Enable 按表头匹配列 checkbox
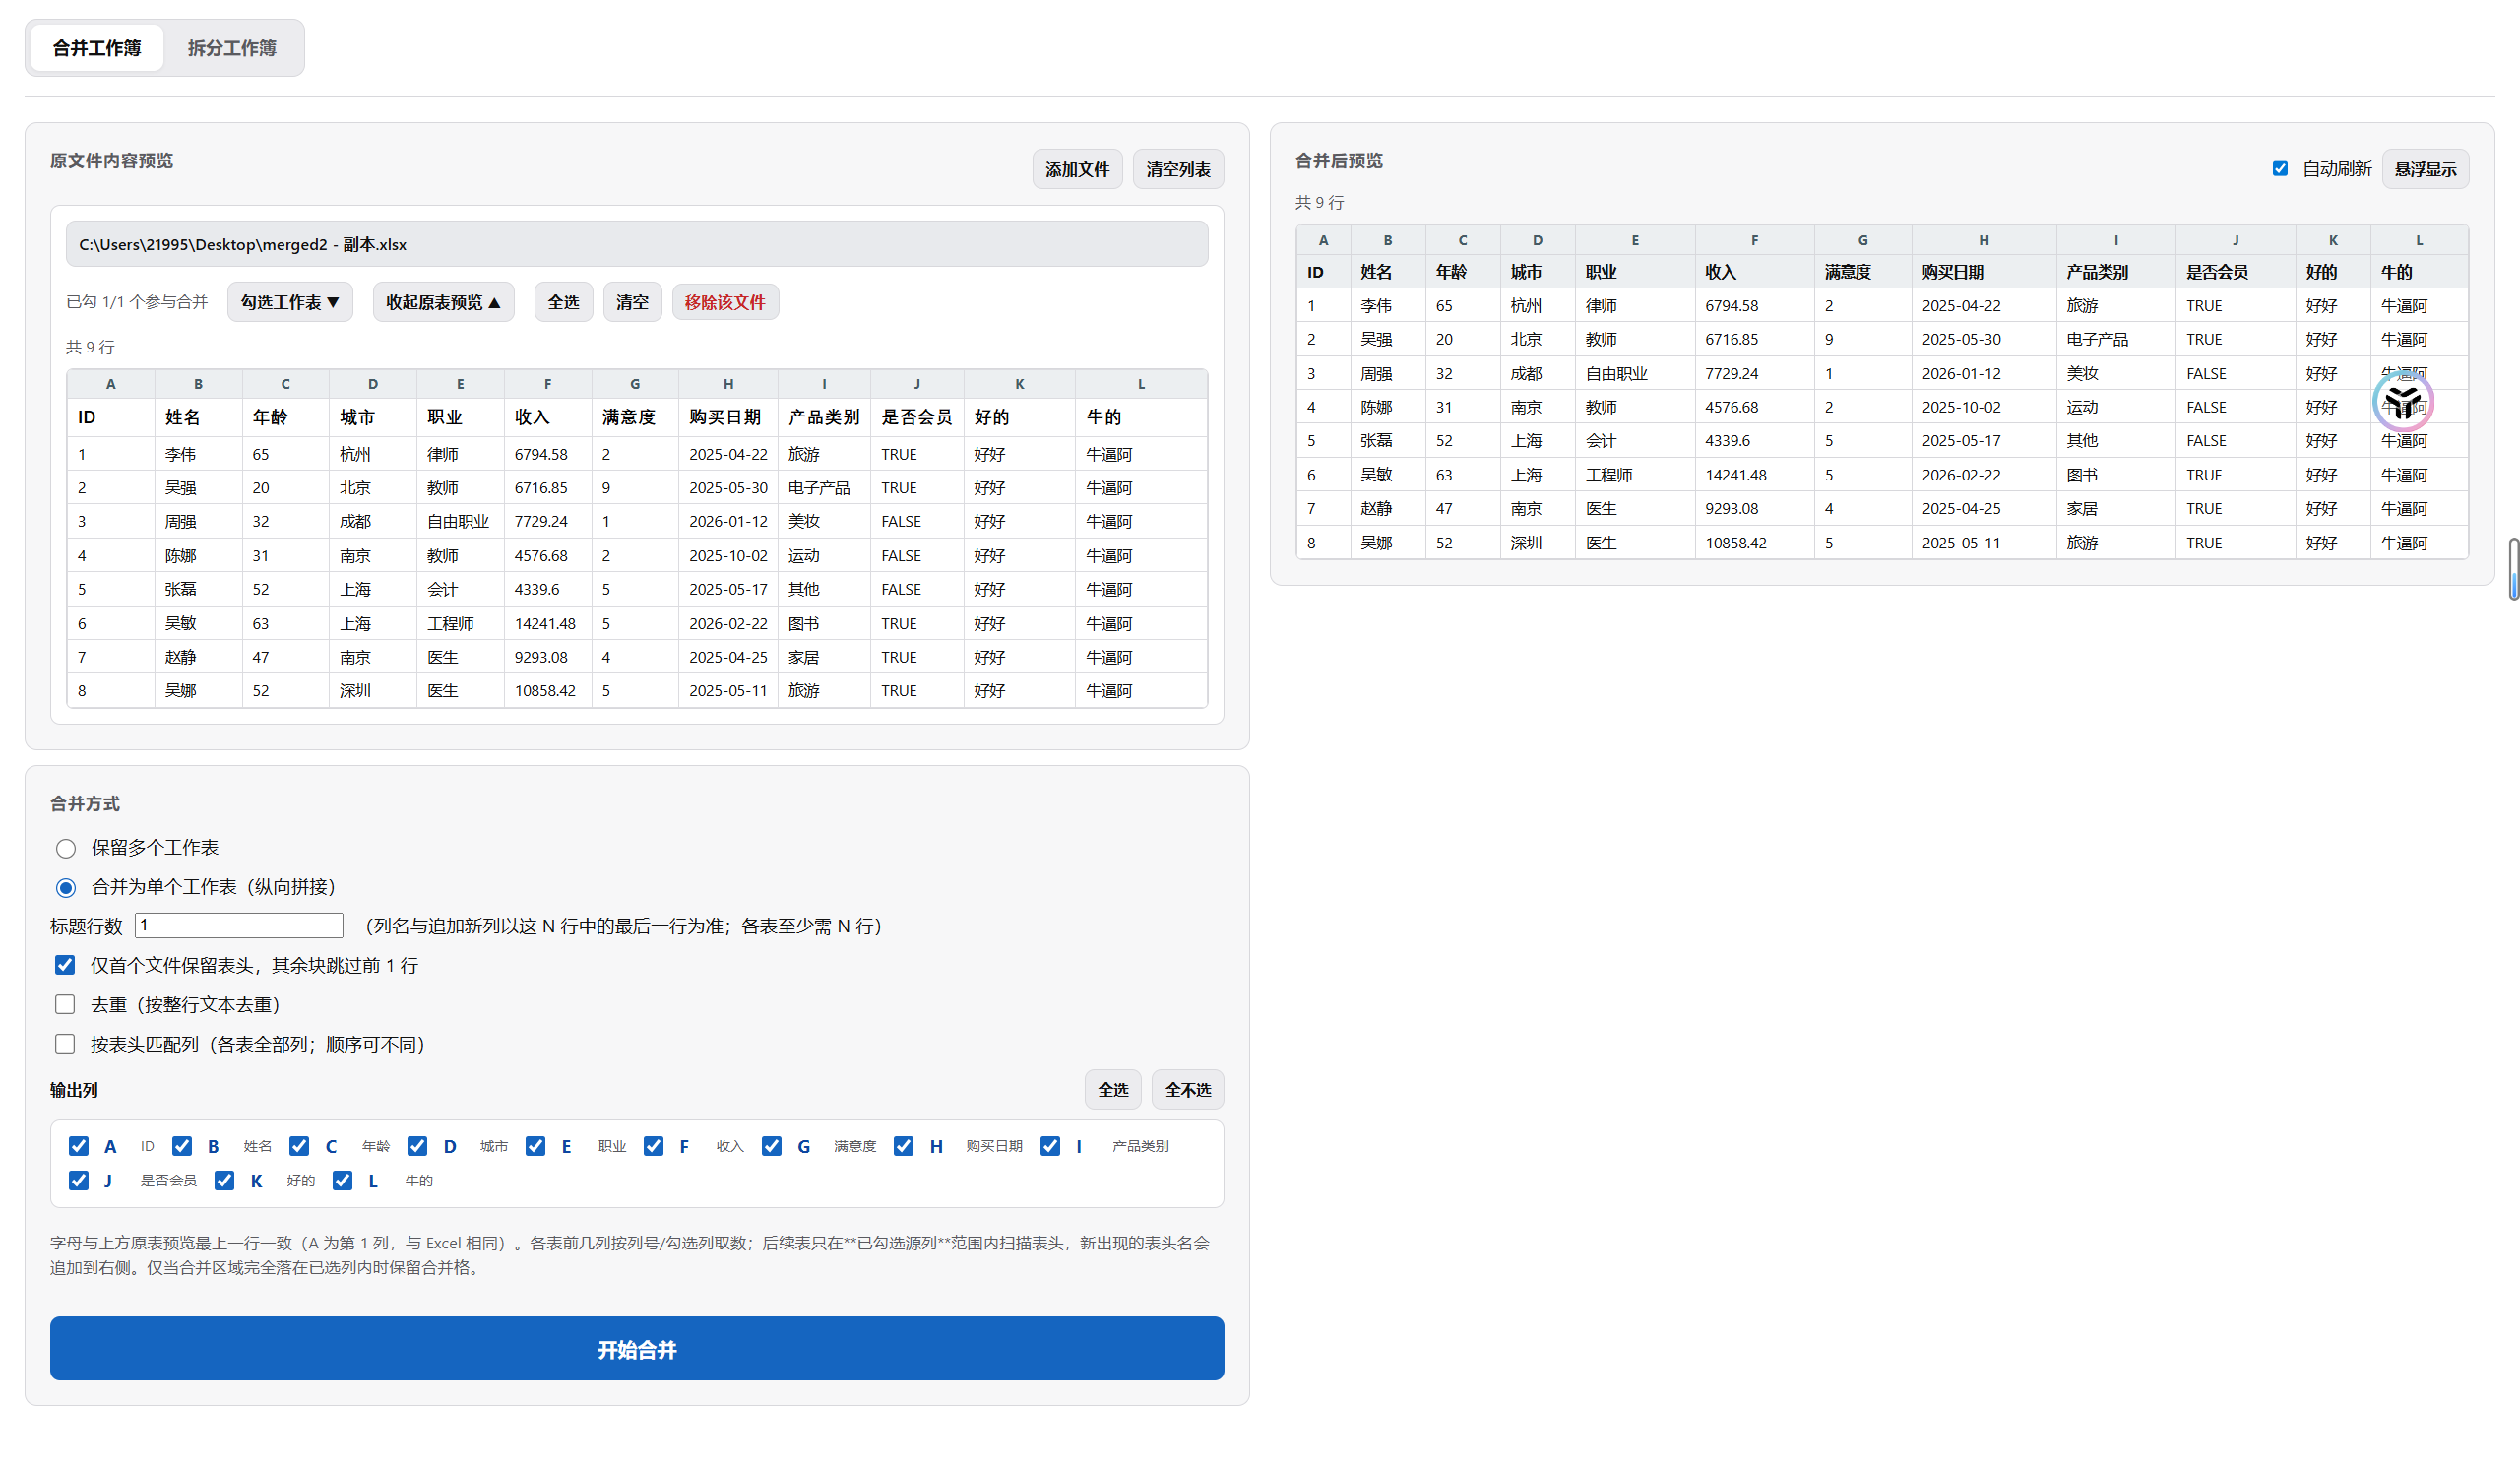The height and width of the screenshot is (1471, 2520). coord(65,1044)
